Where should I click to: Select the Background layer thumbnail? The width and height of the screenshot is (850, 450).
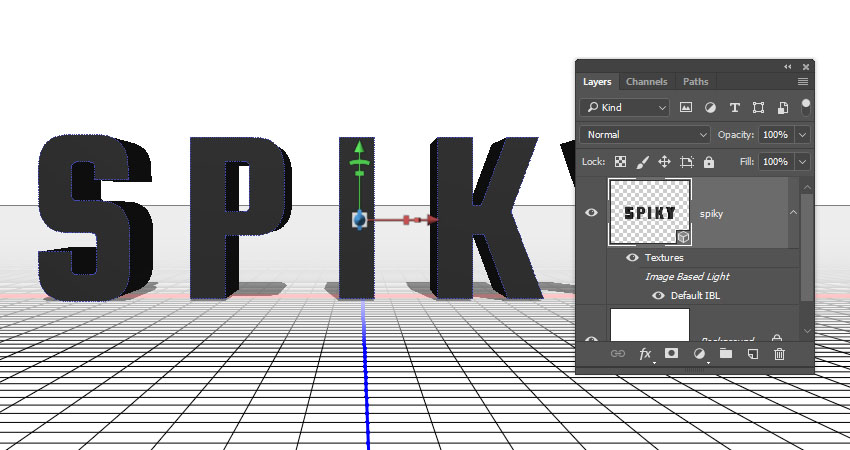pos(650,325)
